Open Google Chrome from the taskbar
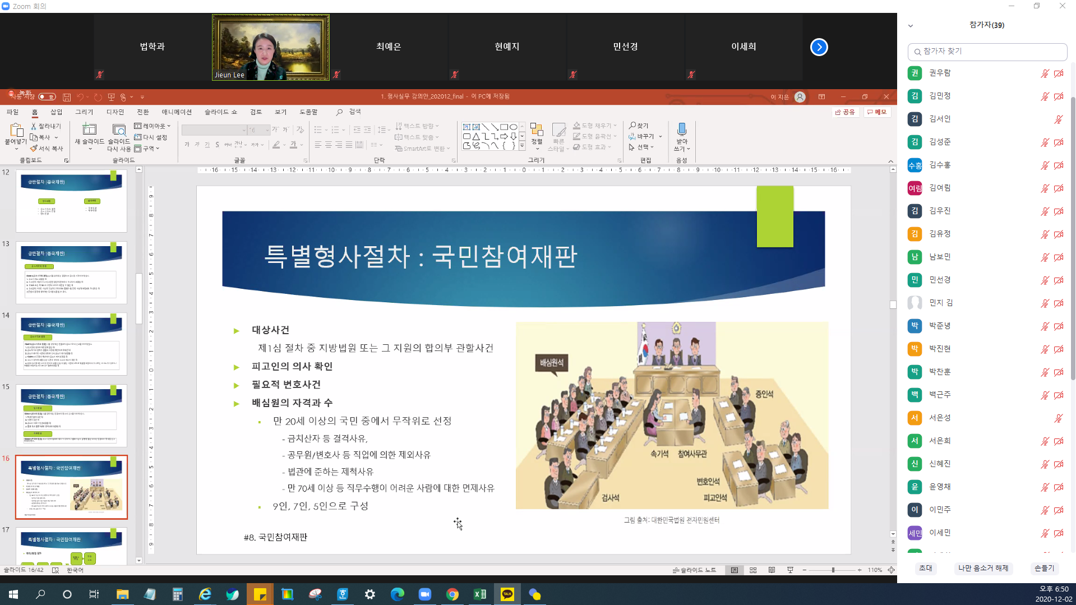Screen dimensions: 1076x605 [452, 594]
